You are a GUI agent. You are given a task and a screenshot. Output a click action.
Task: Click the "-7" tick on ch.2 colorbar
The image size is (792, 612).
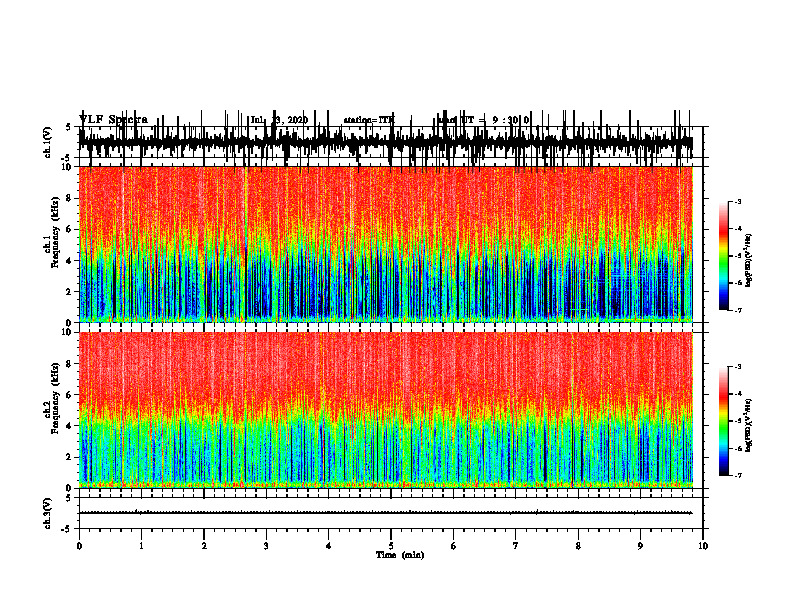(x=738, y=475)
